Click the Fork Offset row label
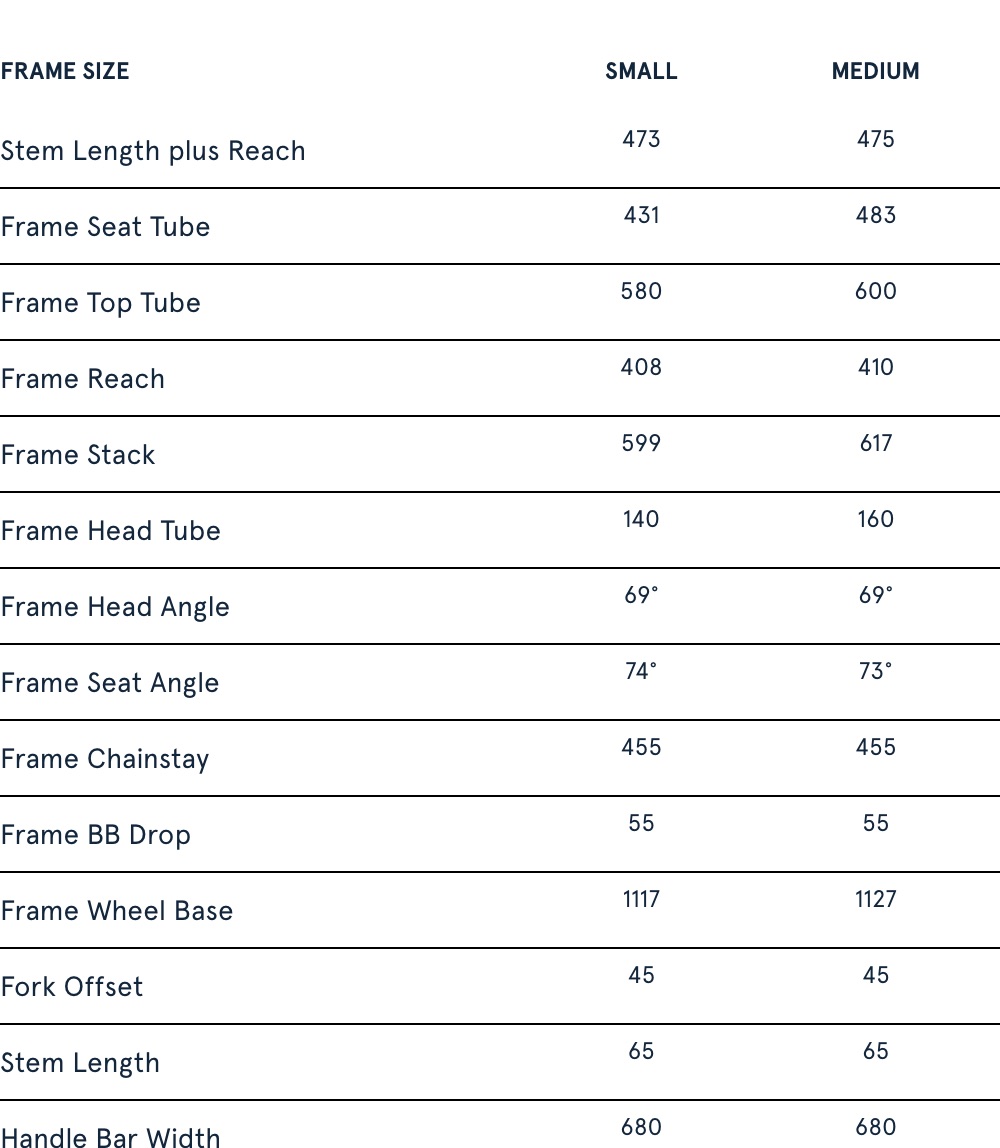This screenshot has height=1148, width=1000. [71, 987]
